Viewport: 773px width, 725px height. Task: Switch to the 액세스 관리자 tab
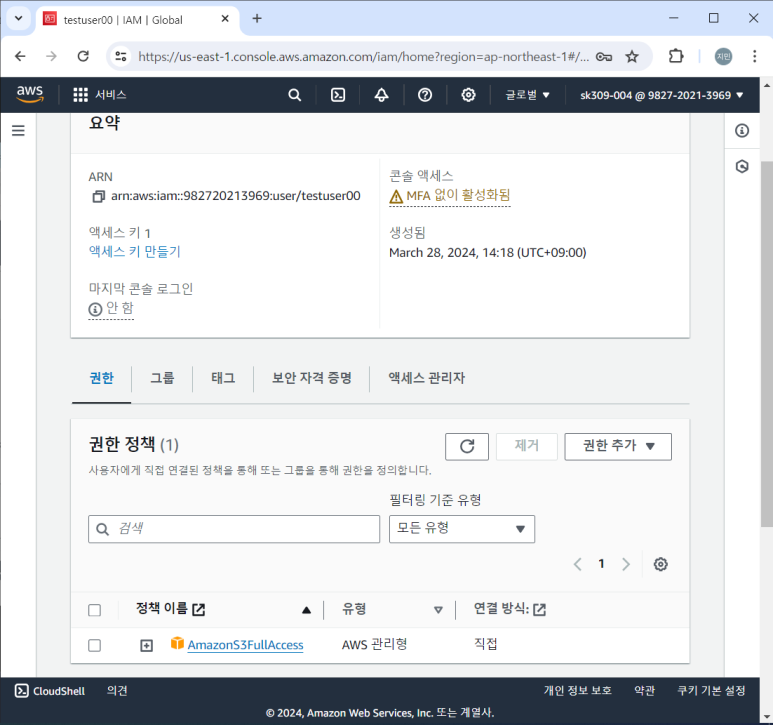pyautogui.click(x=426, y=378)
